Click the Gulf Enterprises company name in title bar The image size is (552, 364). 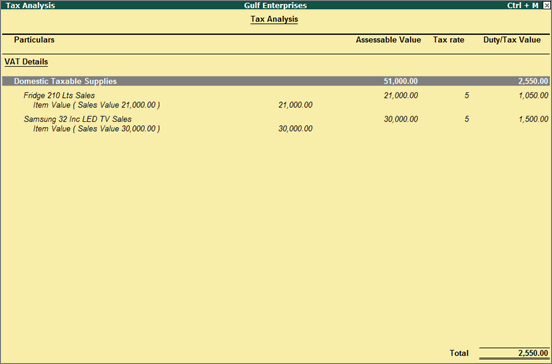[x=276, y=5]
